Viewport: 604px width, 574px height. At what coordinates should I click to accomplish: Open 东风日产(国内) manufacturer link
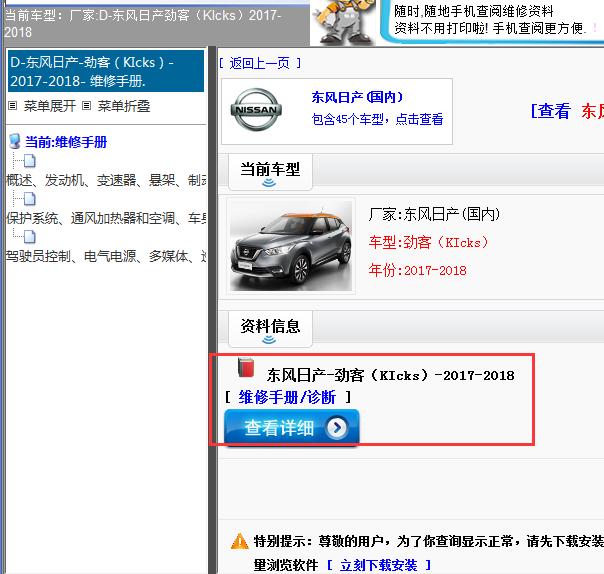click(x=357, y=97)
